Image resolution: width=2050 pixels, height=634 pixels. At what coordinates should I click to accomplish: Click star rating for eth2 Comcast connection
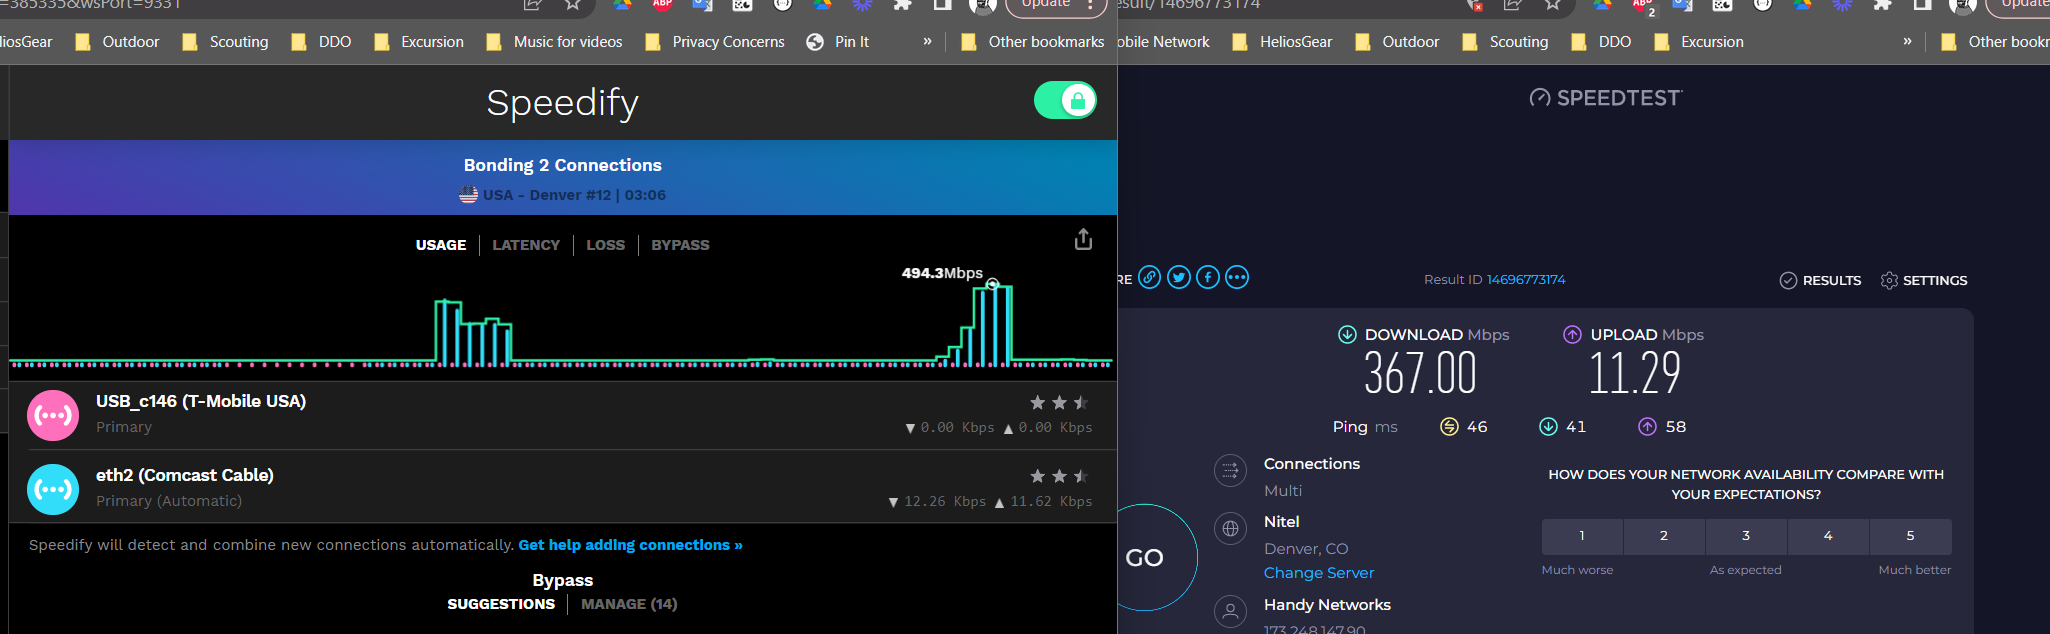[1059, 477]
